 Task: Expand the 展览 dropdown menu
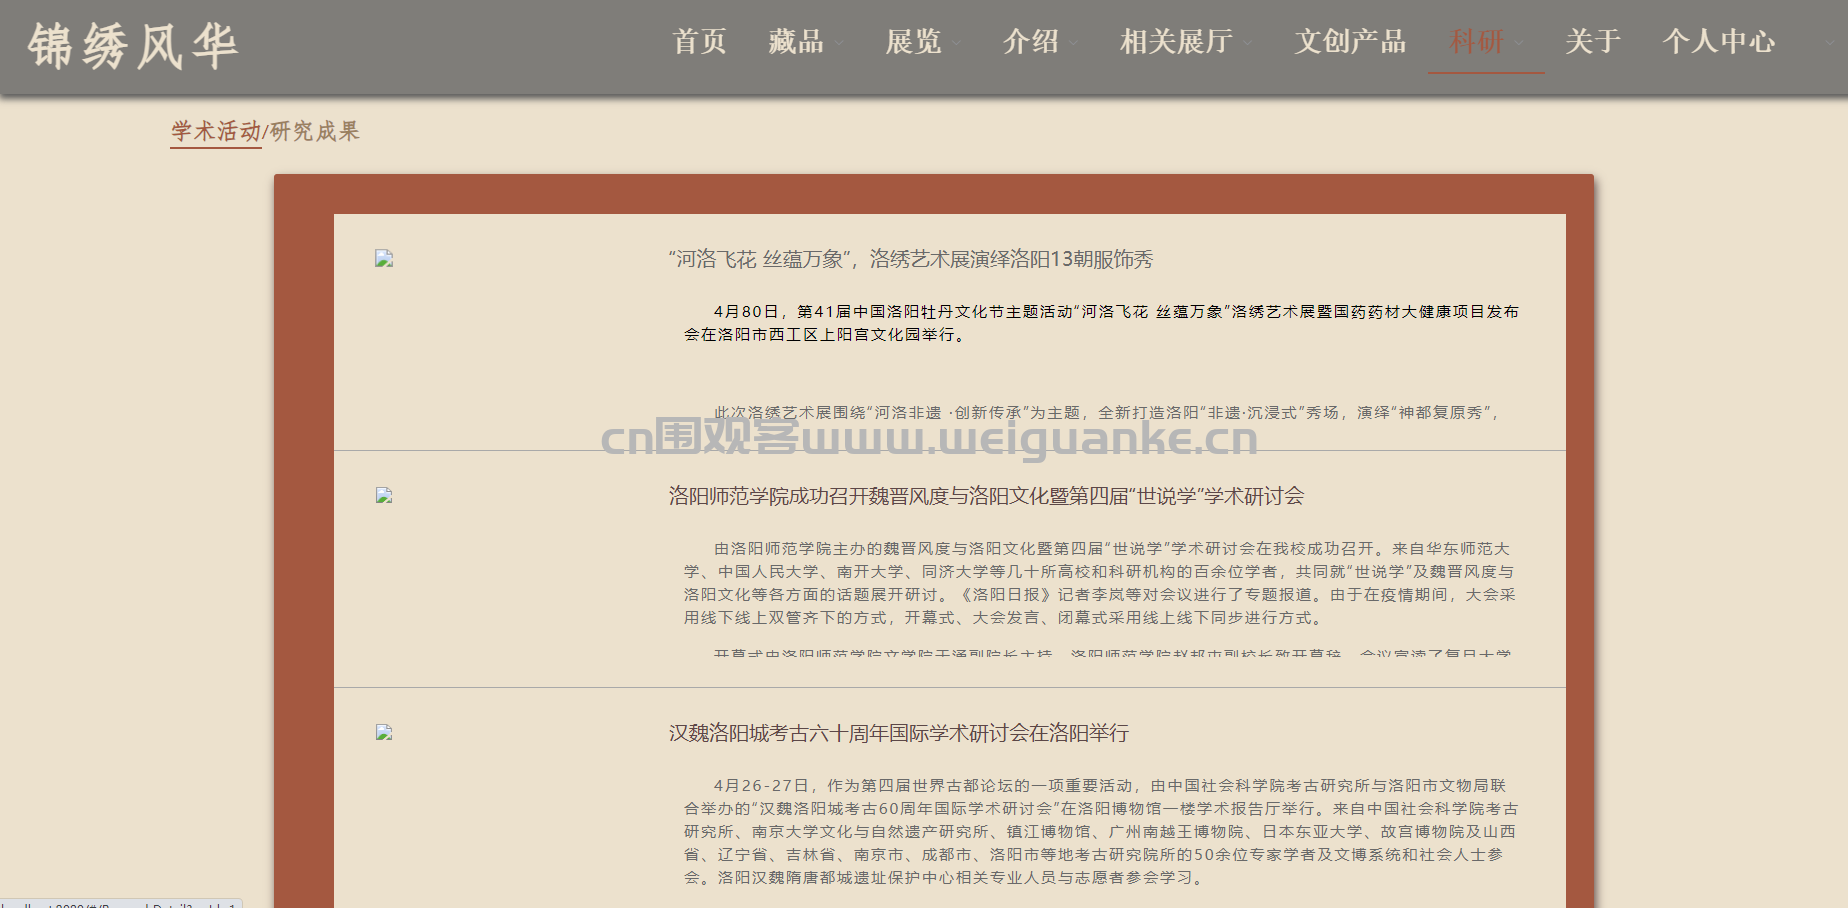pyautogui.click(x=922, y=42)
